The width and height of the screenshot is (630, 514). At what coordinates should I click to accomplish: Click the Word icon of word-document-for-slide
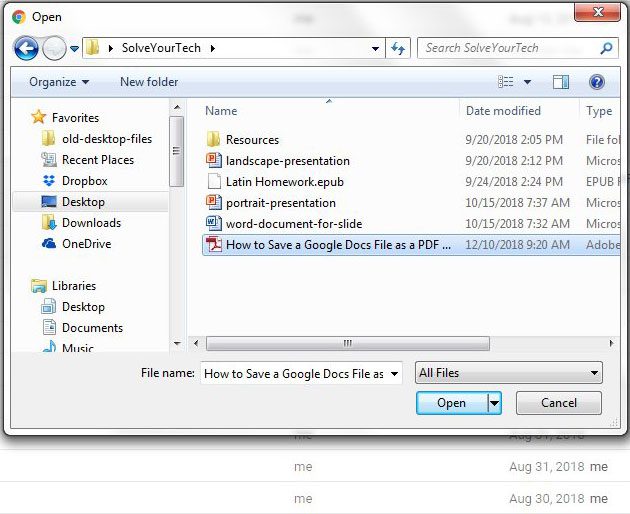click(213, 223)
